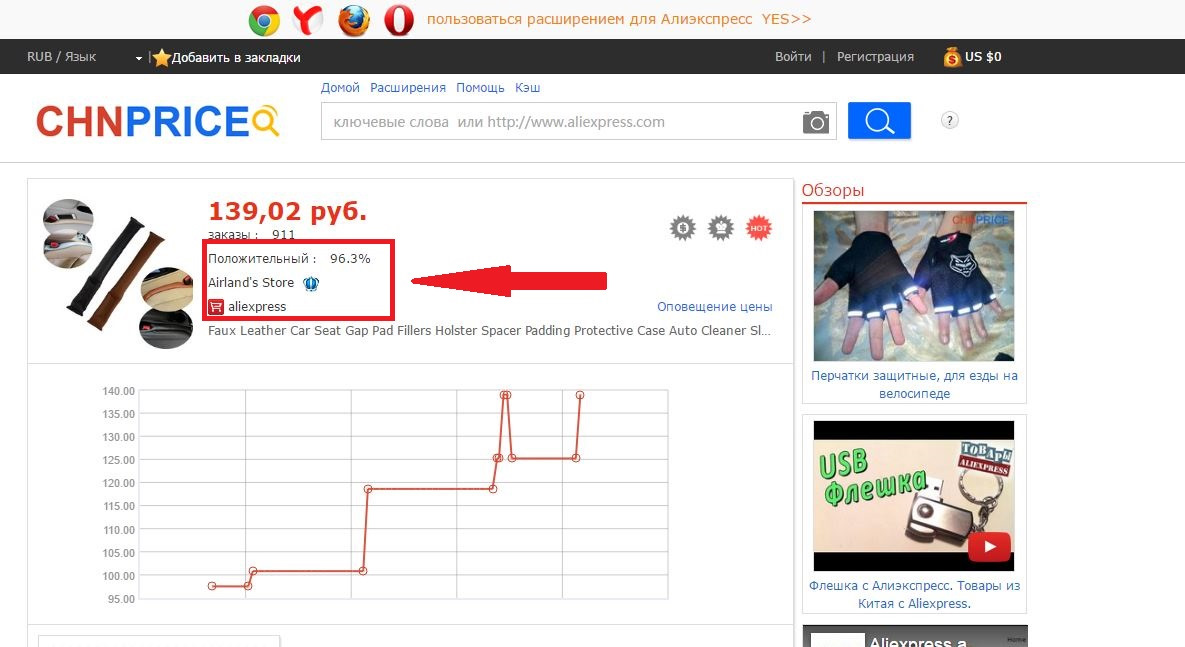Screen dimensions: 1185x647
Task: Click the car seat gap pad thumbnail
Action: (117, 274)
